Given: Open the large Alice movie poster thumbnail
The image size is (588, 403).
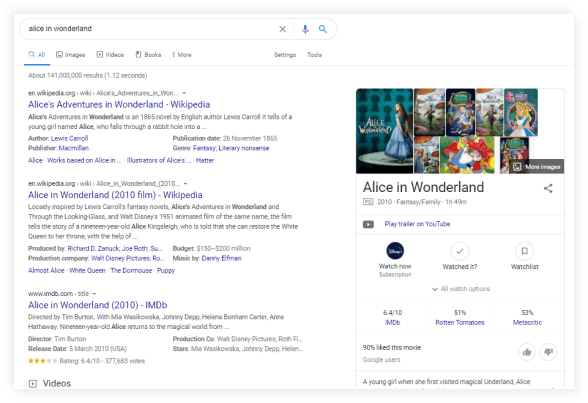Looking at the screenshot, I should [384, 131].
